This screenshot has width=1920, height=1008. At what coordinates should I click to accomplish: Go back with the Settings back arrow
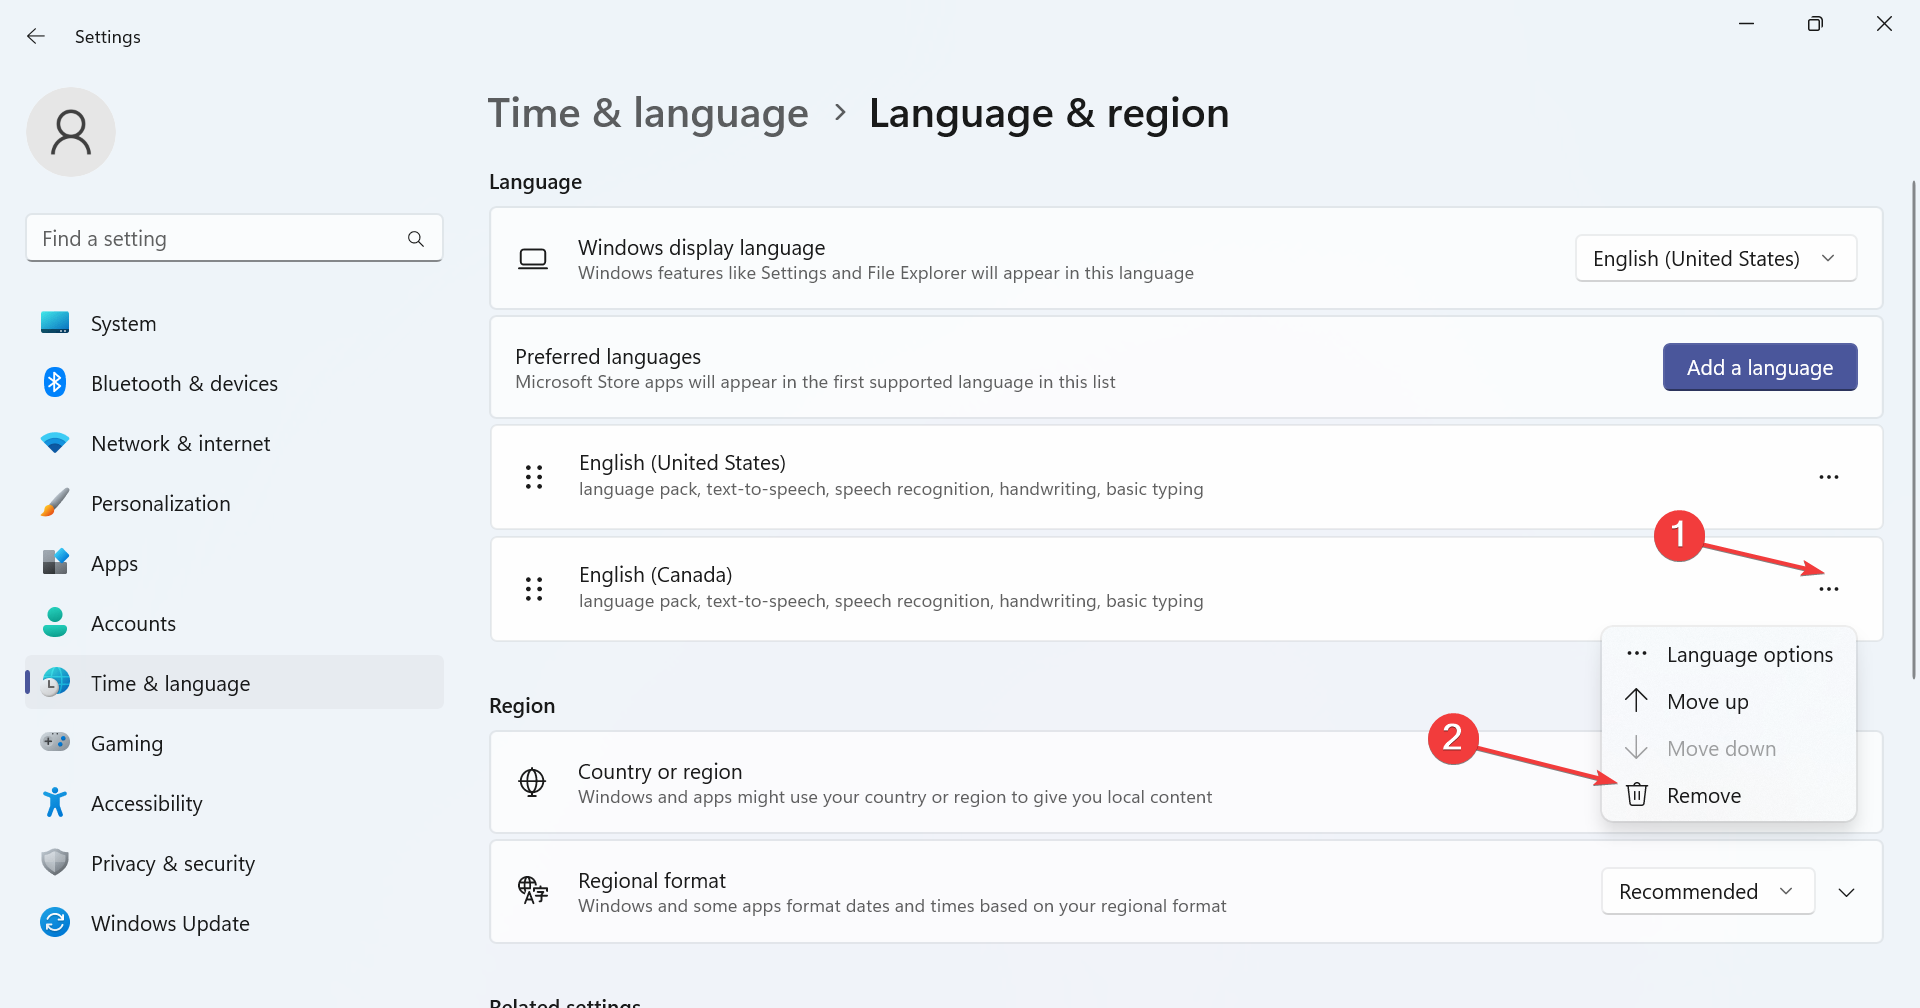tap(36, 37)
